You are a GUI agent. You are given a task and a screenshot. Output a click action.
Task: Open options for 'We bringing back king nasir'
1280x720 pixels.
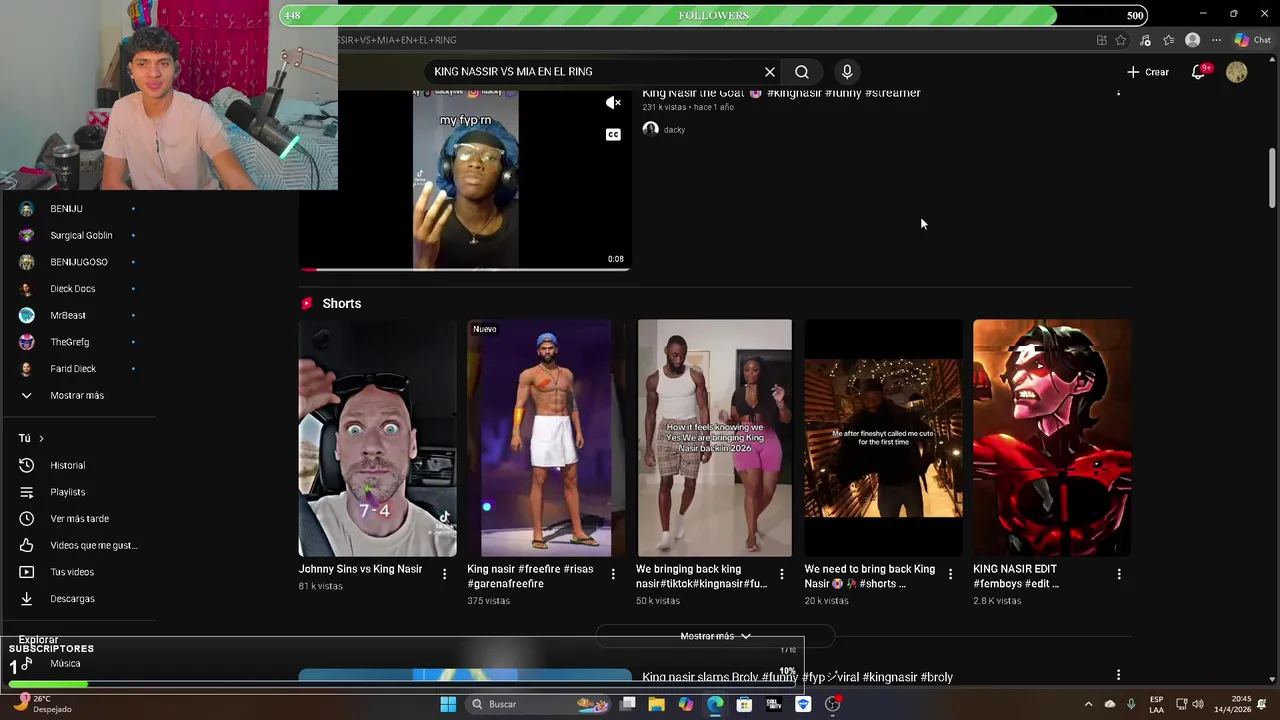782,574
